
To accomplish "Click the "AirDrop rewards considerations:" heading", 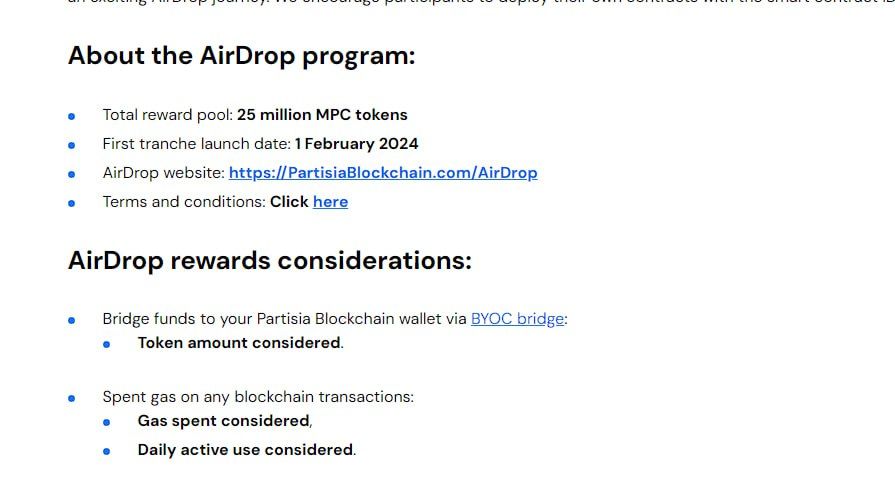I will (x=269, y=261).
